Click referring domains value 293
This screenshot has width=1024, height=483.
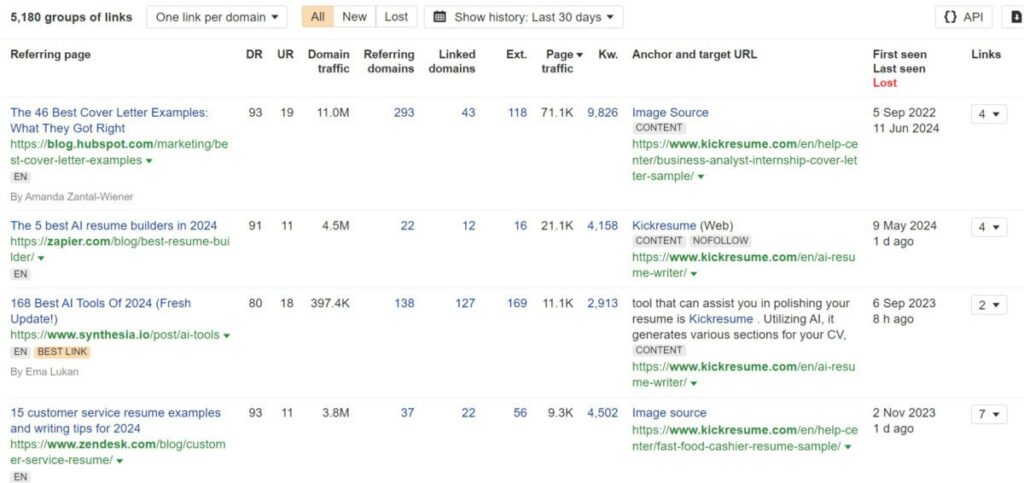pos(404,113)
